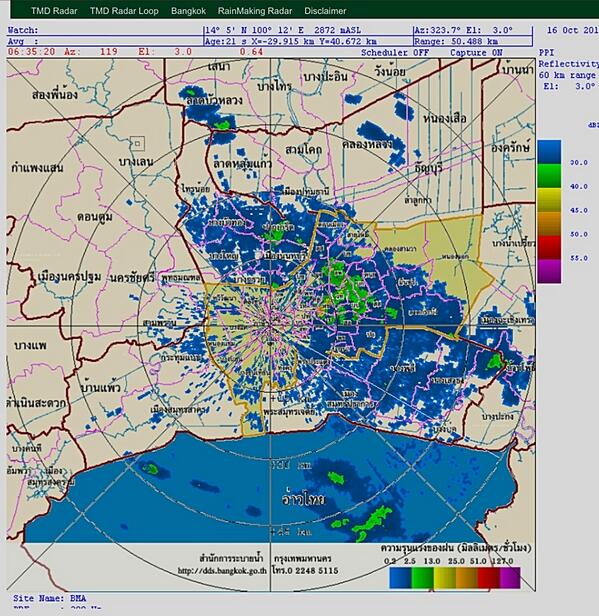Viewport: 599px width, 616px height.
Task: Click the '06:35:20' timestamp text
Action: (x=31, y=52)
